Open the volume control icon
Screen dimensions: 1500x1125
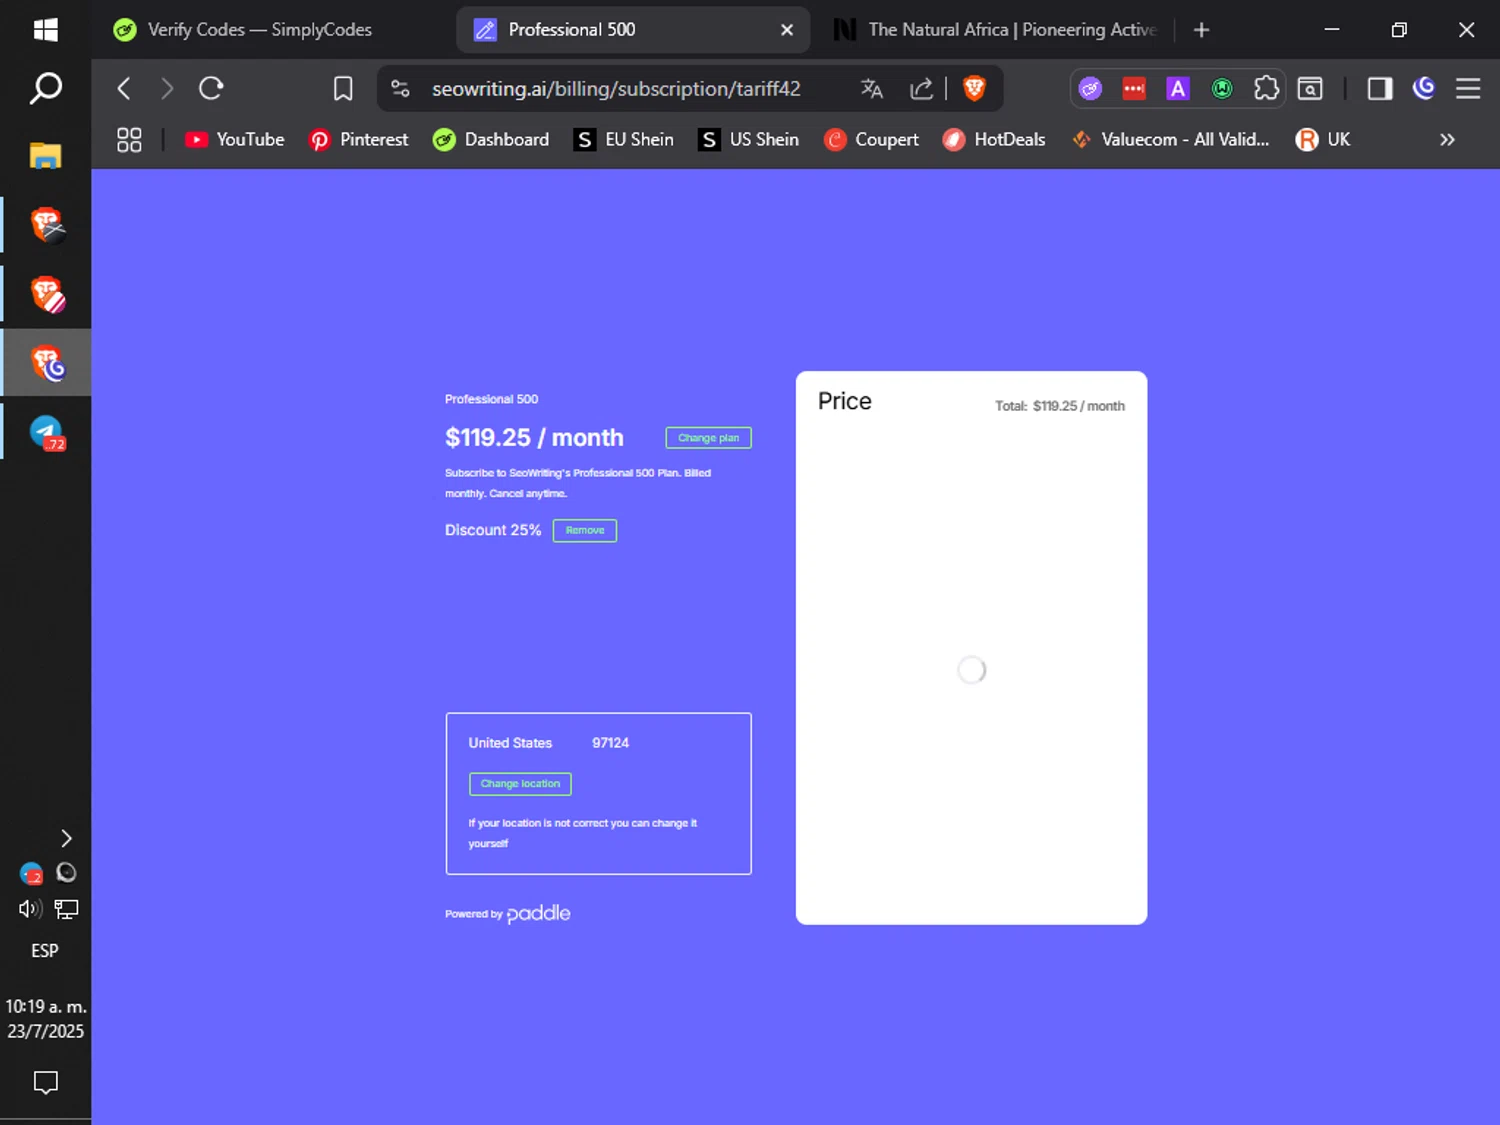pos(30,909)
